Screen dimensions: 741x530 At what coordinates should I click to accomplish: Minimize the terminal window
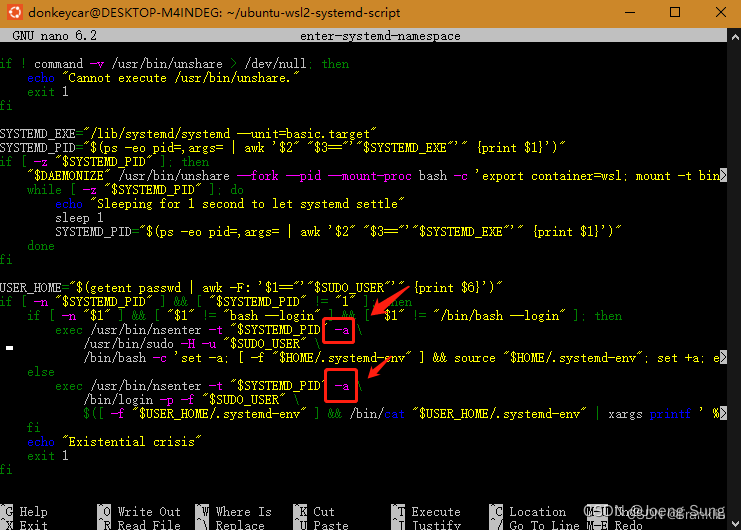[629, 12]
